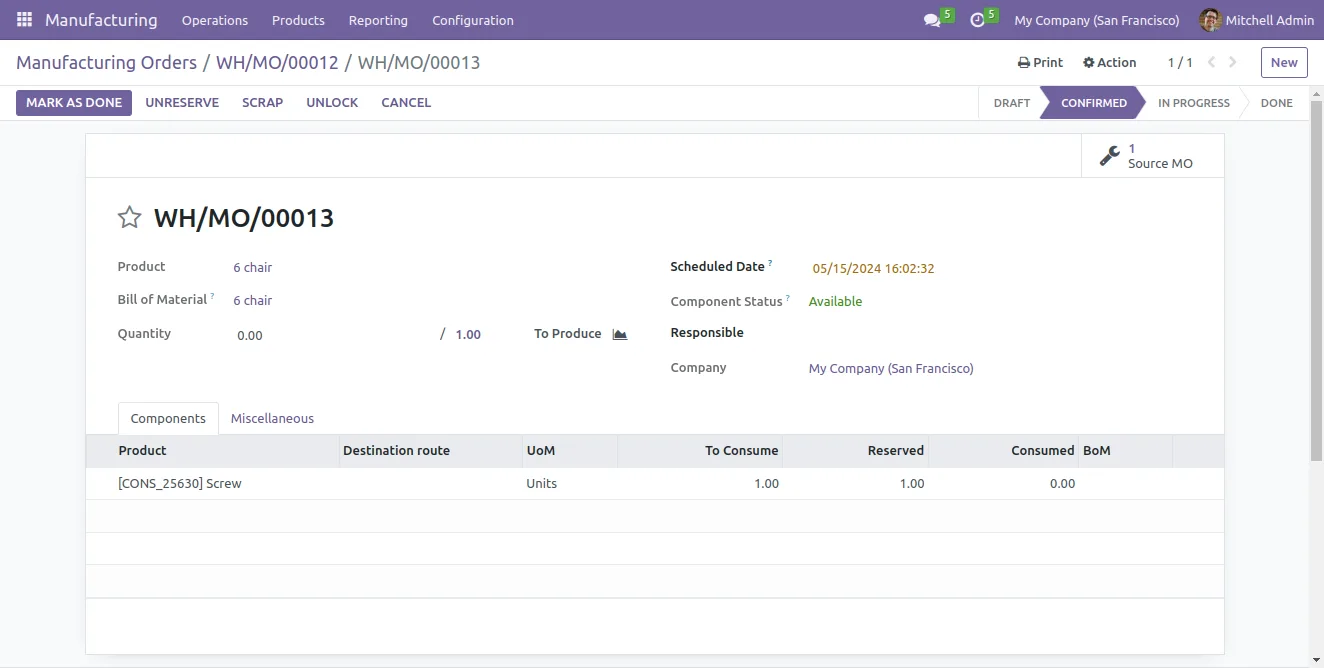Open the activities clock icon
1324x668 pixels.
(977, 20)
